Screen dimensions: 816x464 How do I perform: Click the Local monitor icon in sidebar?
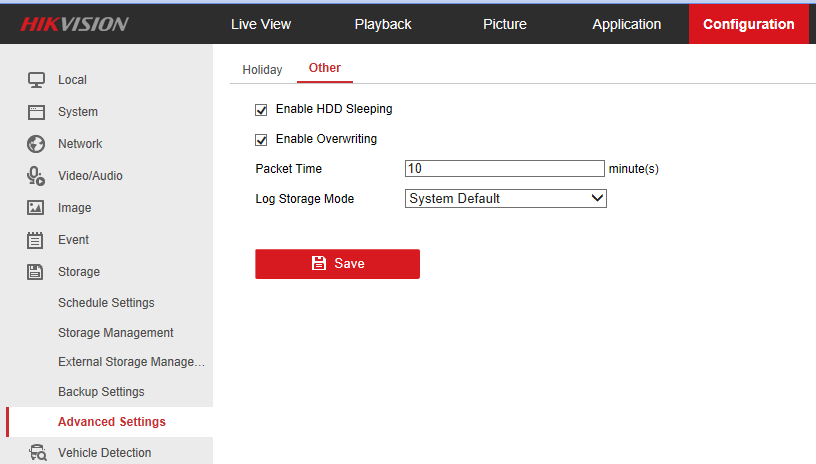click(x=36, y=80)
